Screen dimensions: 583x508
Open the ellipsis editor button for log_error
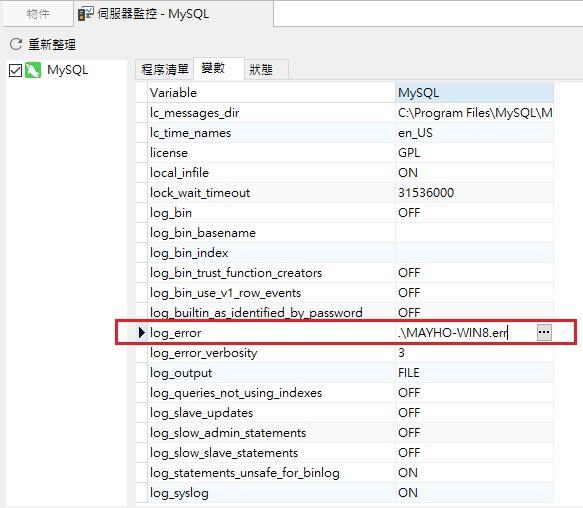coord(544,332)
